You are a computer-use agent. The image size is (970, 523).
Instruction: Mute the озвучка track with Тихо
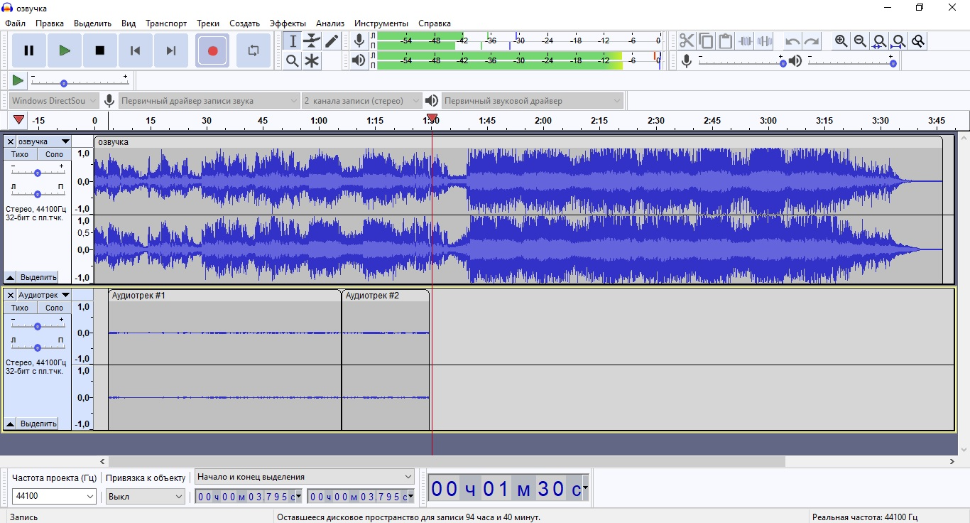pyautogui.click(x=20, y=154)
